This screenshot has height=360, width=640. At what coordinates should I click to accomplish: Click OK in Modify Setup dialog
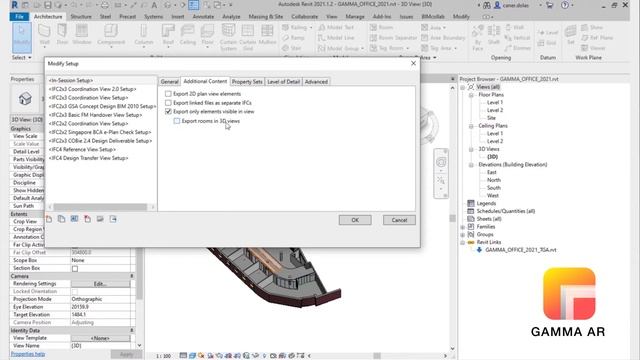point(355,220)
